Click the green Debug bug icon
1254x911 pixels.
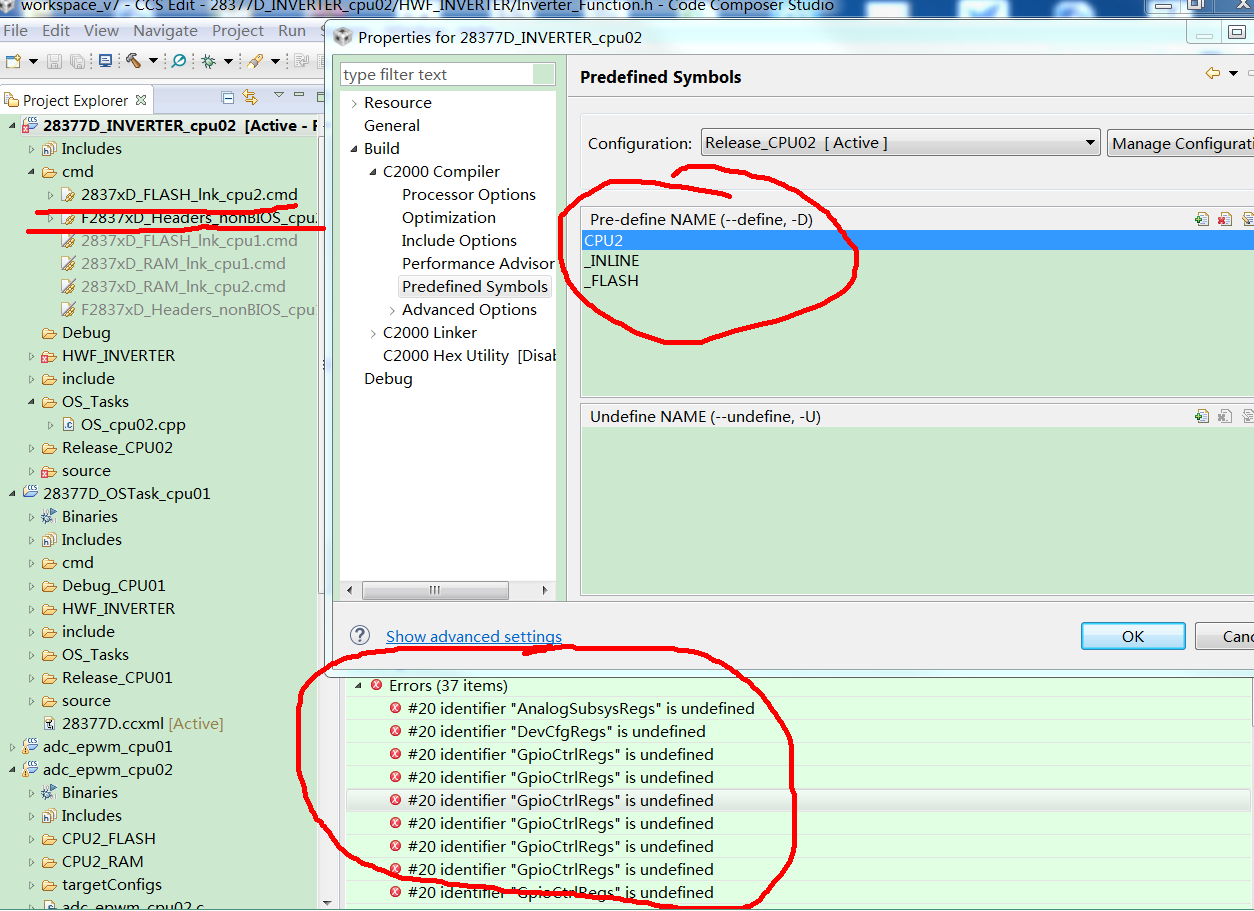(208, 61)
